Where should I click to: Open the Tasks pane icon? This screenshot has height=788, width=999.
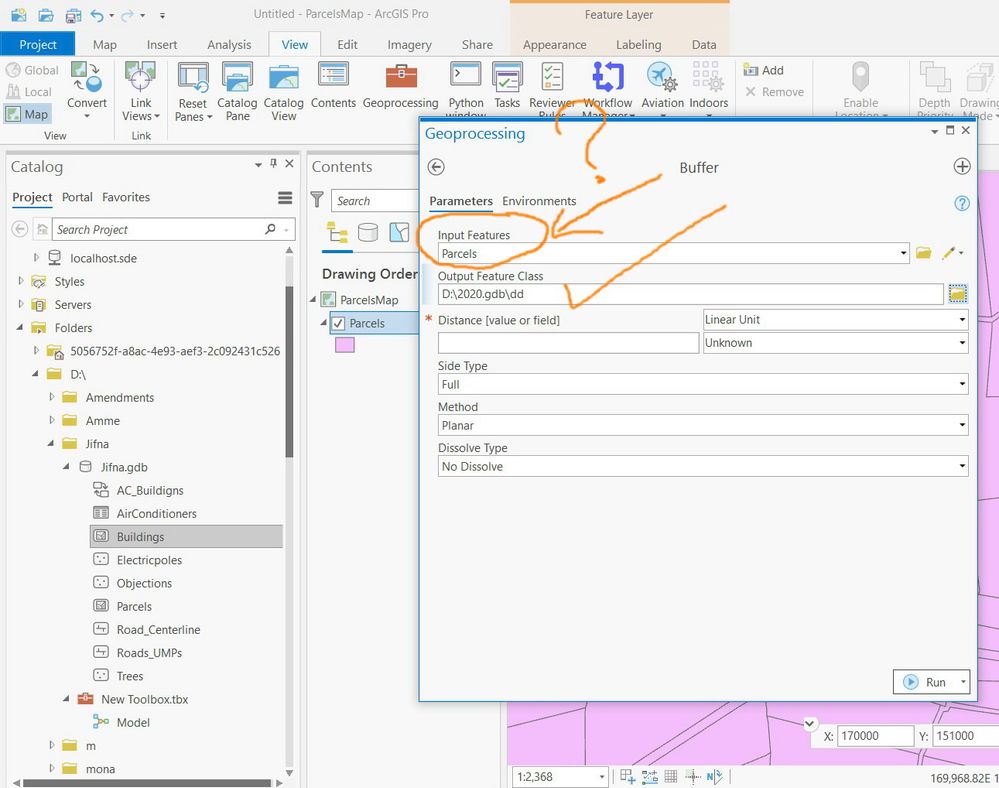pyautogui.click(x=507, y=75)
